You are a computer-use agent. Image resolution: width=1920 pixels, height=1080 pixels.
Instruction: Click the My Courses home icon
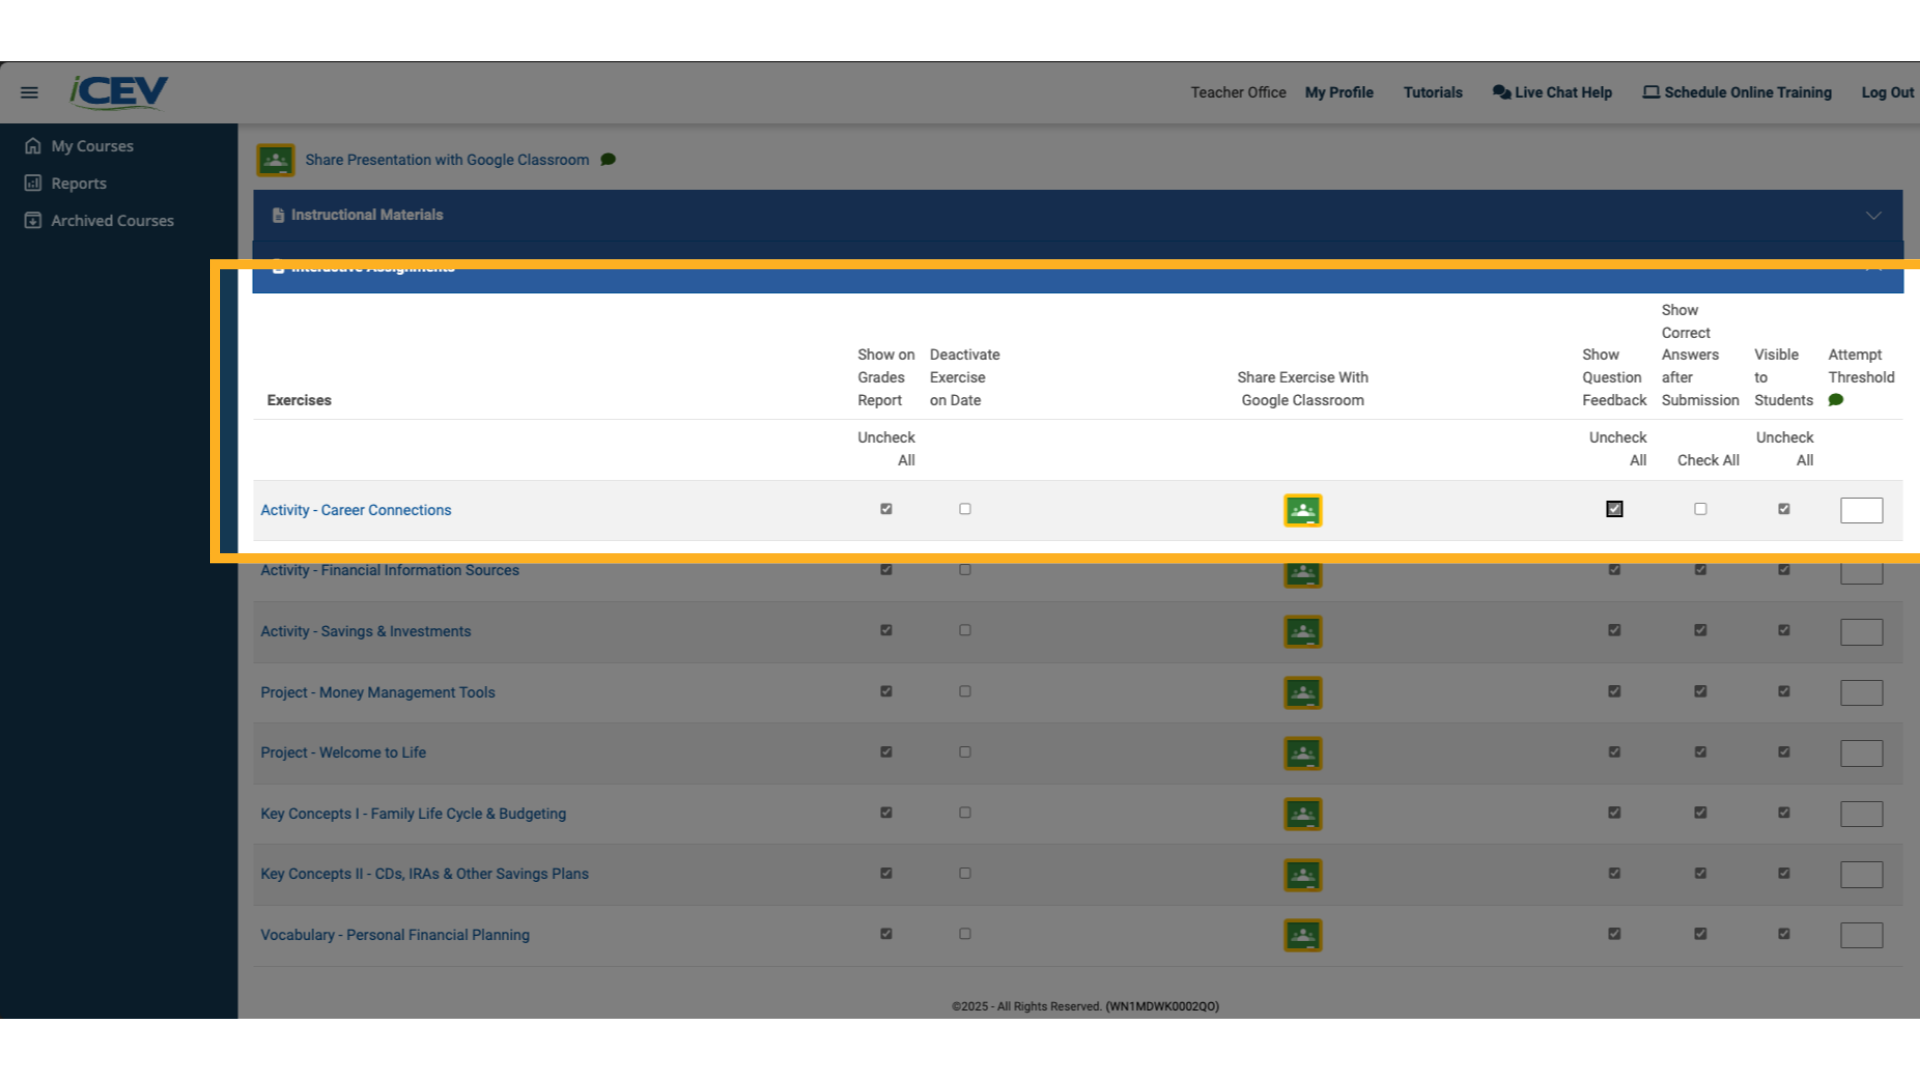[33, 146]
